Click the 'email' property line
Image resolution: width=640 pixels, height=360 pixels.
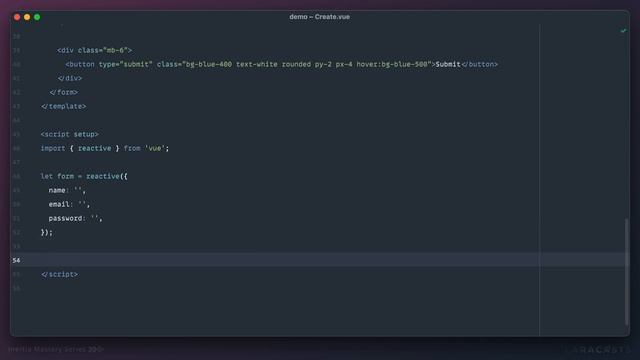[x=69, y=204]
